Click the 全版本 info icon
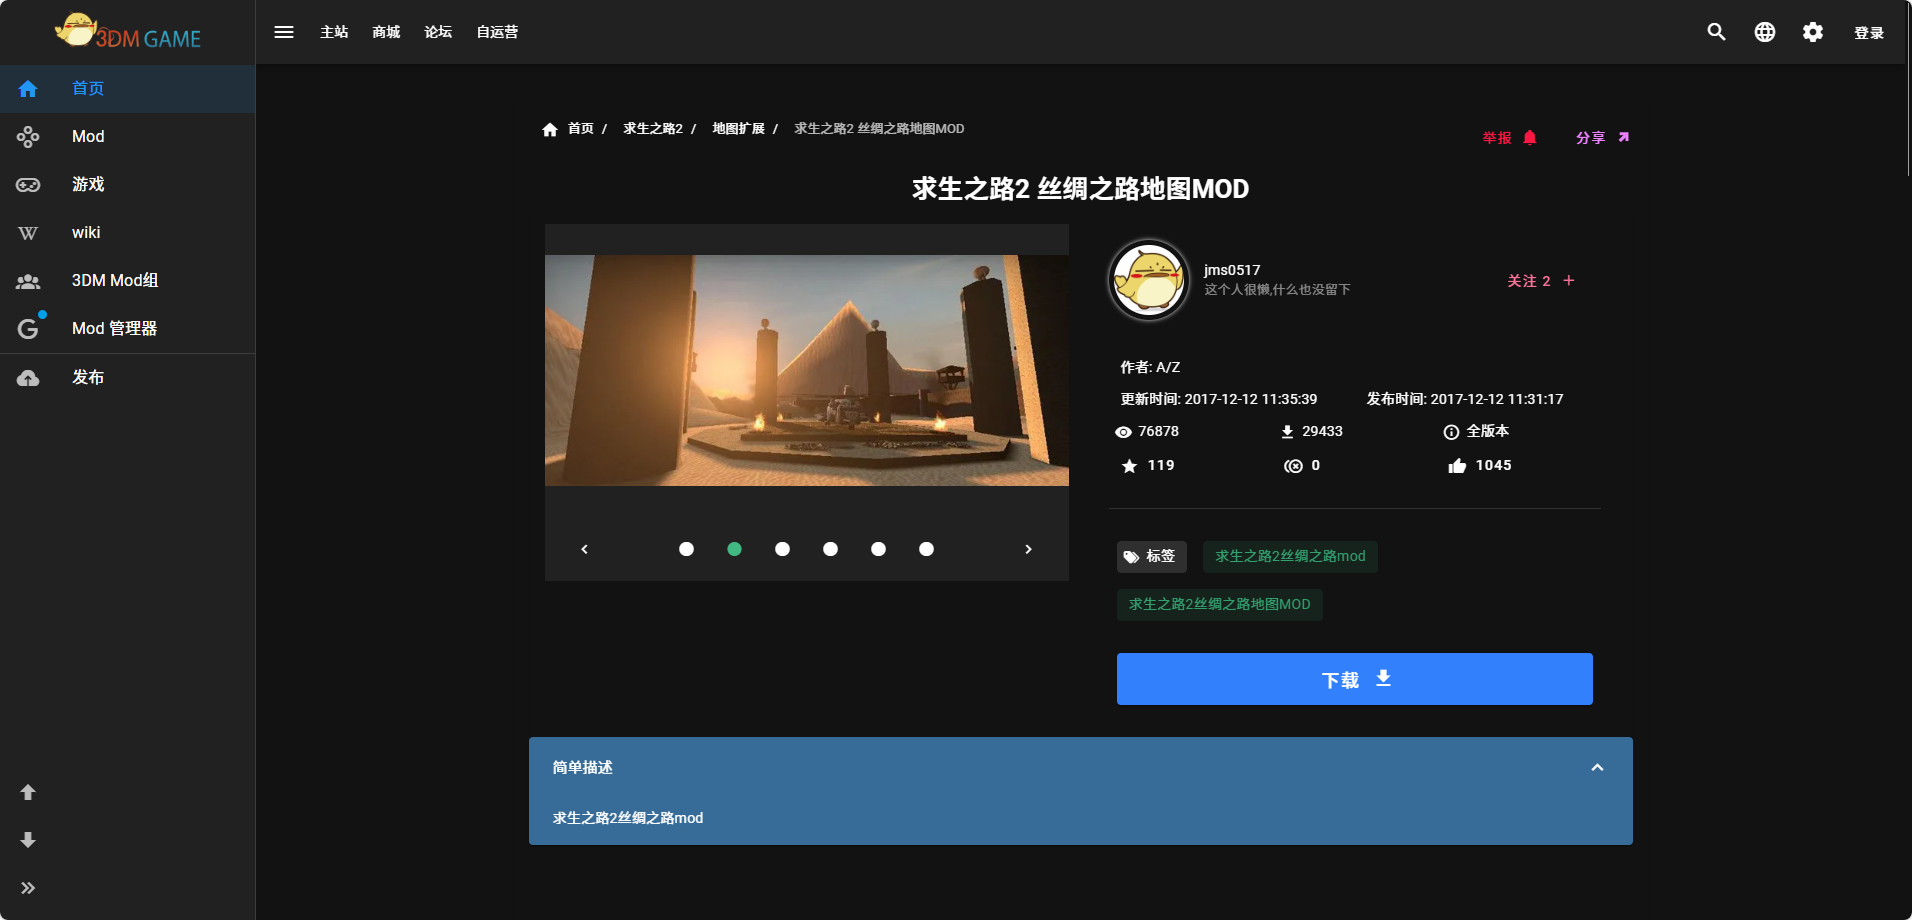Viewport: 1912px width, 920px height. [1451, 432]
